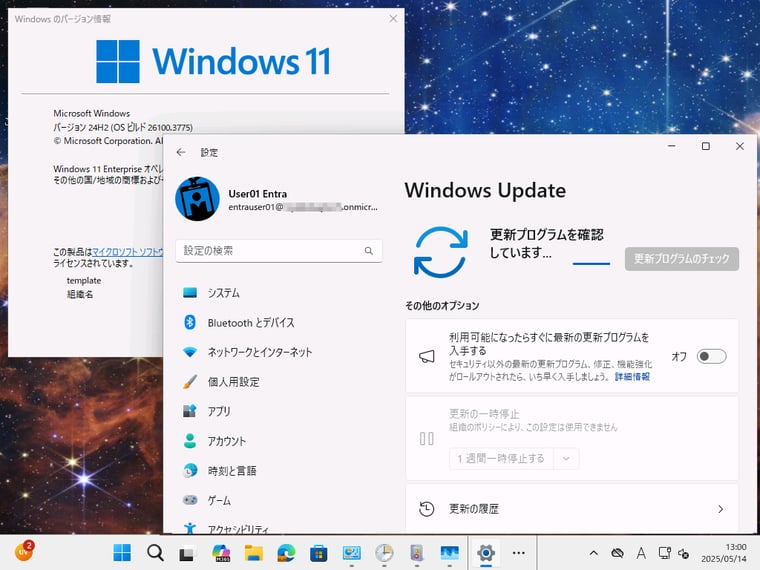
Task: Open the clock and date 13:00
Action: pyautogui.click(x=723, y=553)
